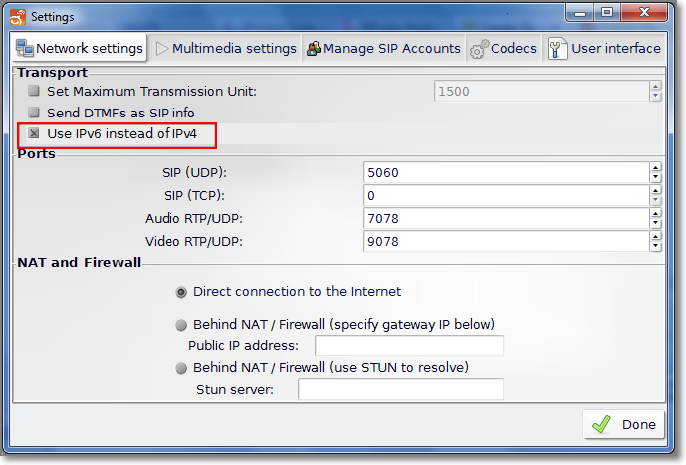Screen dimensions: 686x465
Task: Increase the SIP (UDP) port value
Action: tap(655, 168)
